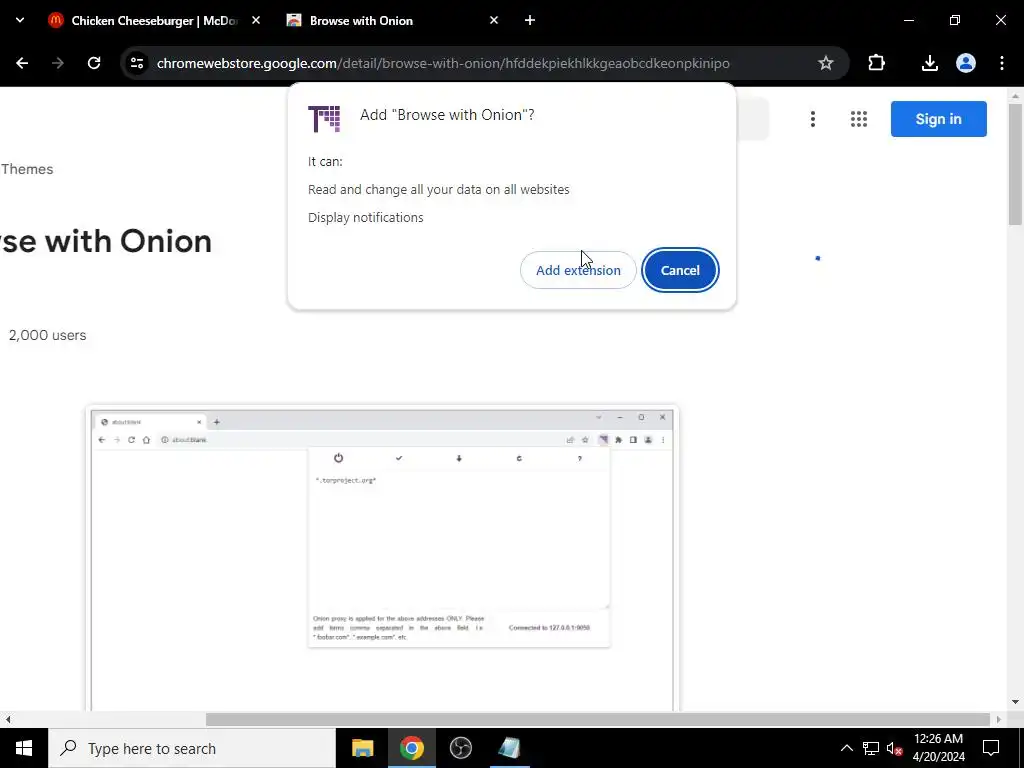Click the scroll down arrow of vertical scrollbar
This screenshot has width=1024, height=768.
pos(1015,702)
